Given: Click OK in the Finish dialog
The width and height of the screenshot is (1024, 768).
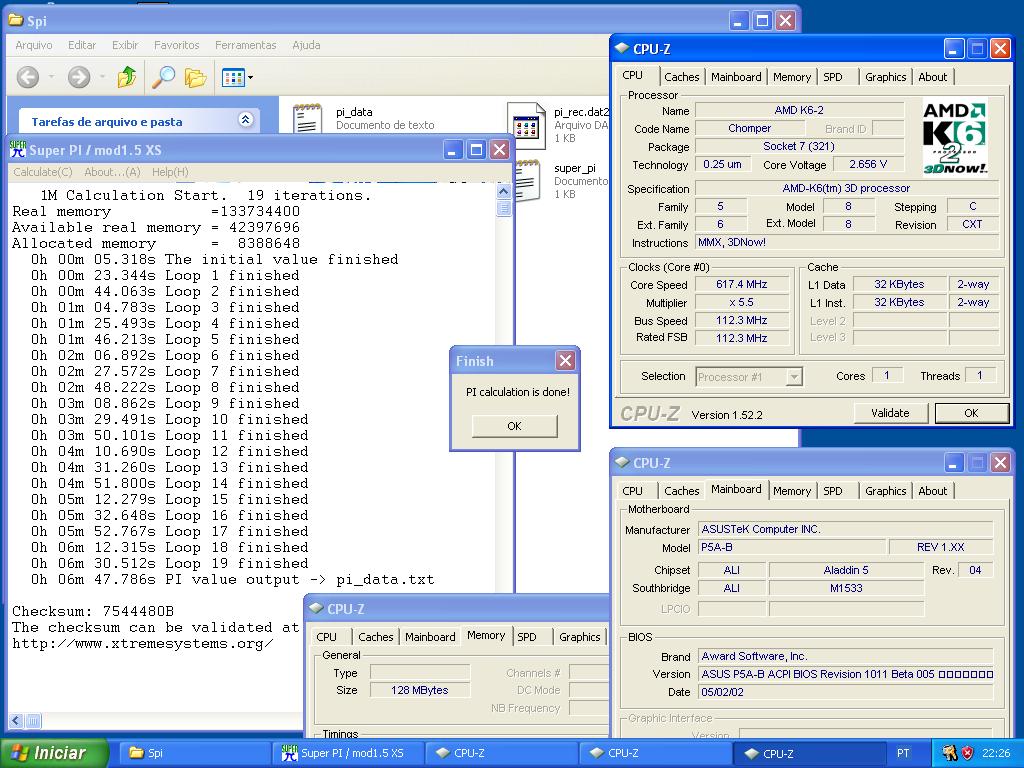Looking at the screenshot, I should [515, 426].
